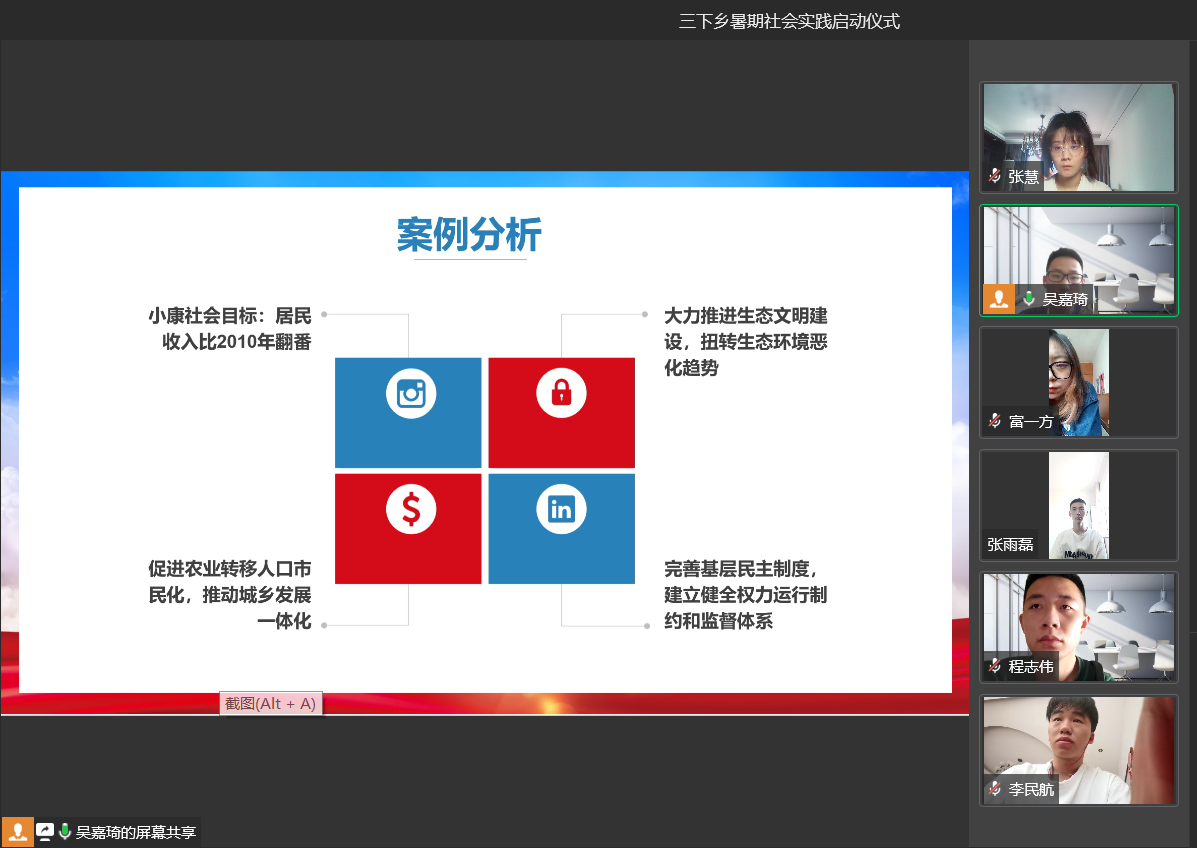The image size is (1197, 848).
Task: Toggle the muted microphone icon for 张慧
Action: pos(995,176)
